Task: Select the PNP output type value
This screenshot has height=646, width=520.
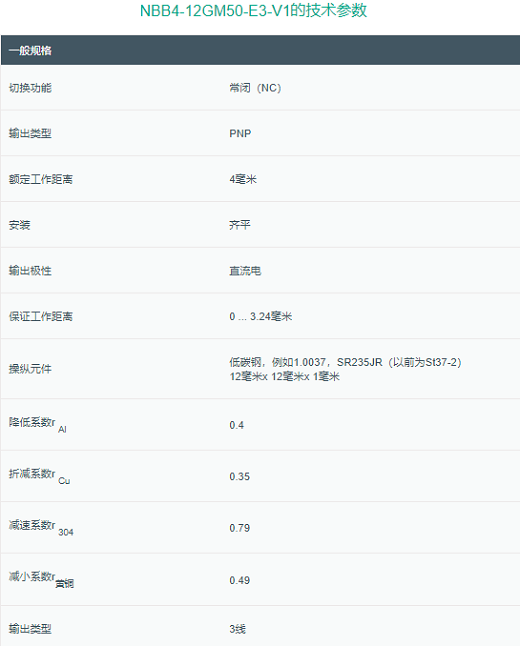Action: [240, 133]
